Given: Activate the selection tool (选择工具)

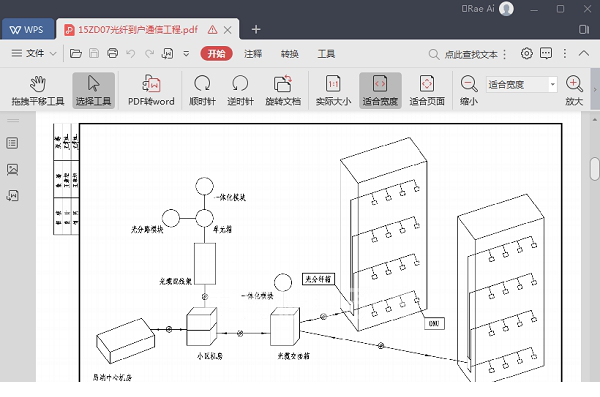Looking at the screenshot, I should click(93, 90).
